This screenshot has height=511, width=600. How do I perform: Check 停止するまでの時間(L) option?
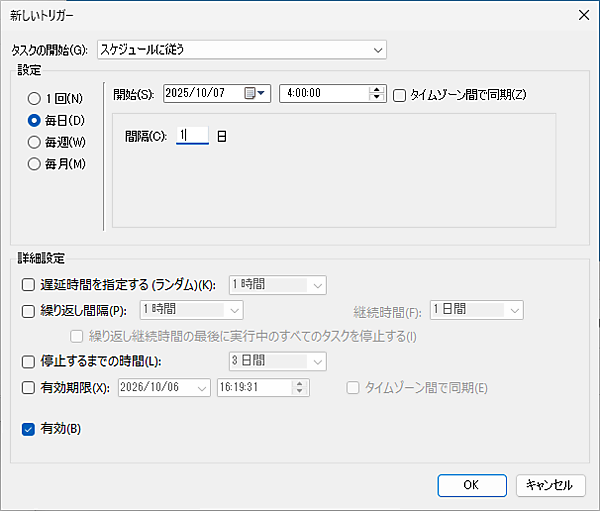28,361
